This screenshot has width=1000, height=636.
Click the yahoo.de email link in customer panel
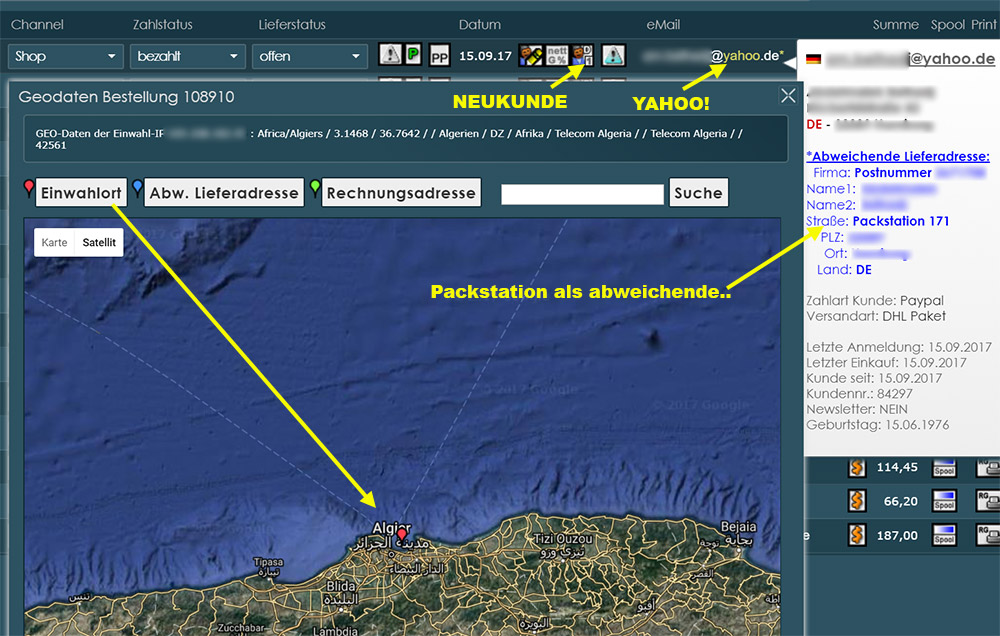pyautogui.click(x=910, y=59)
